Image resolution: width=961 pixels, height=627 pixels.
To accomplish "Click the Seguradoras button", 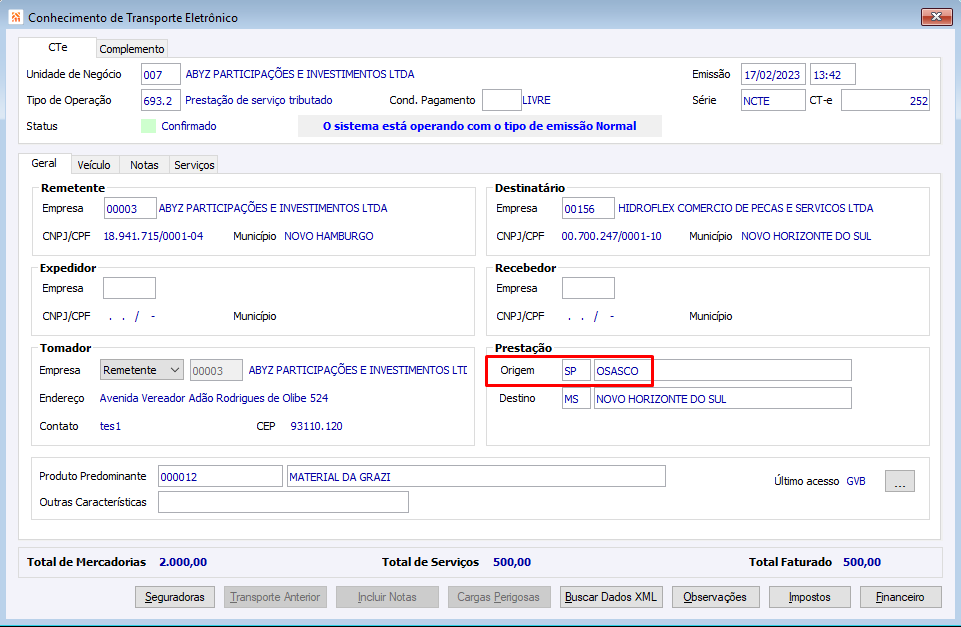I will pyautogui.click(x=175, y=597).
